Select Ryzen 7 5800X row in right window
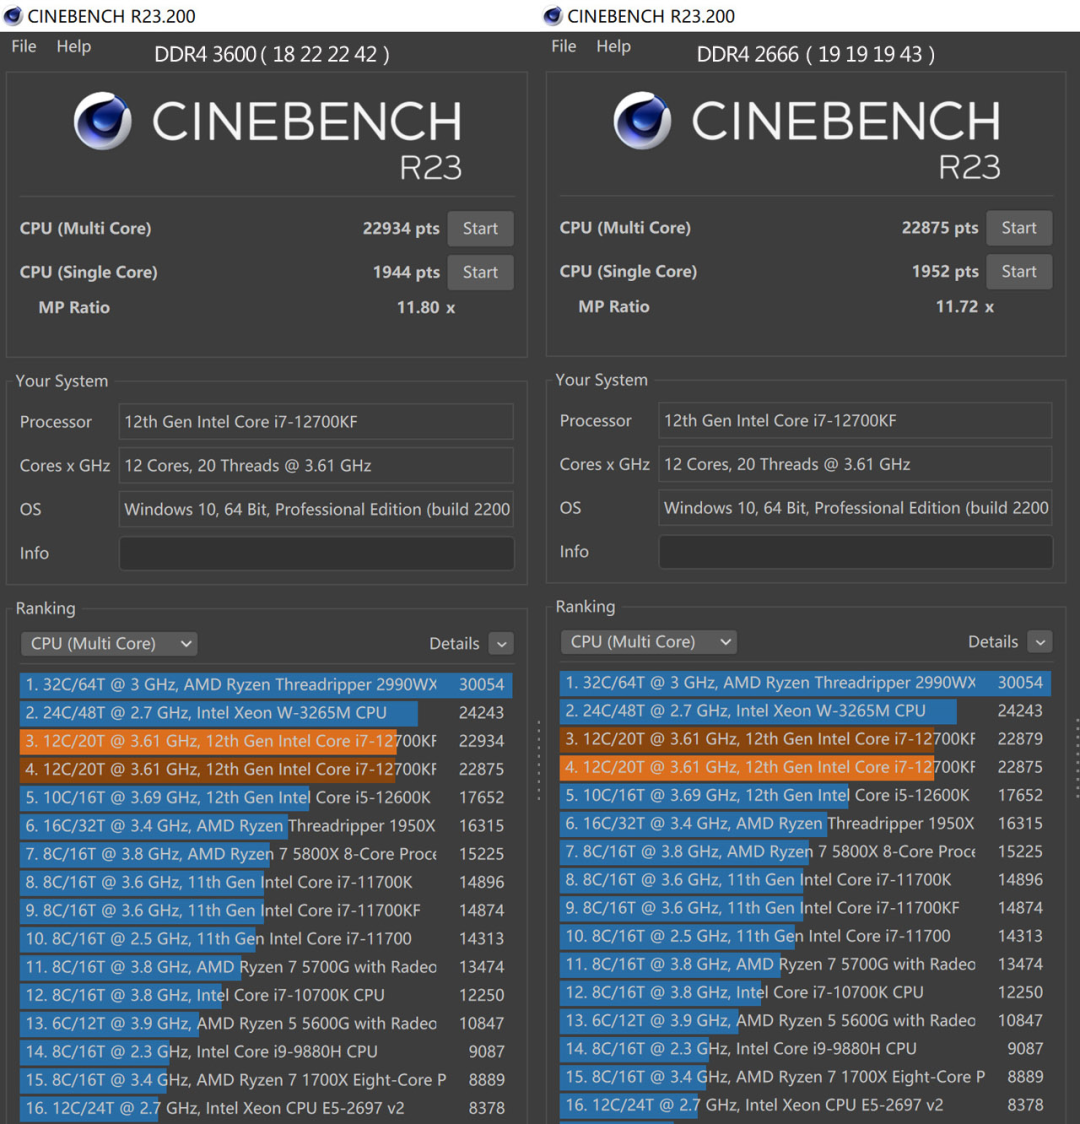This screenshot has width=1080, height=1124. tap(806, 852)
